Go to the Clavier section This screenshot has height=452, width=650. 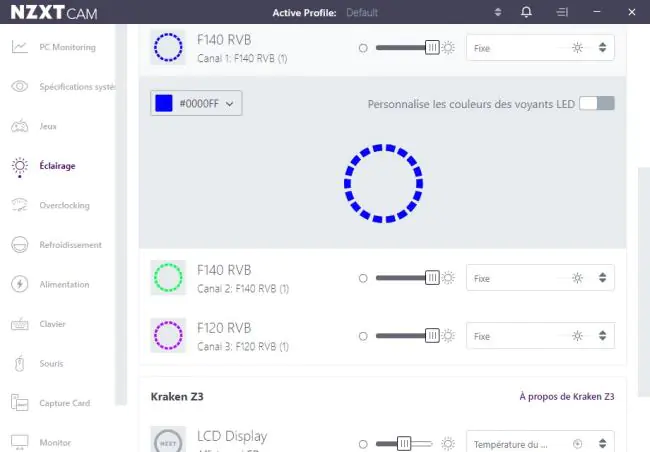point(52,324)
